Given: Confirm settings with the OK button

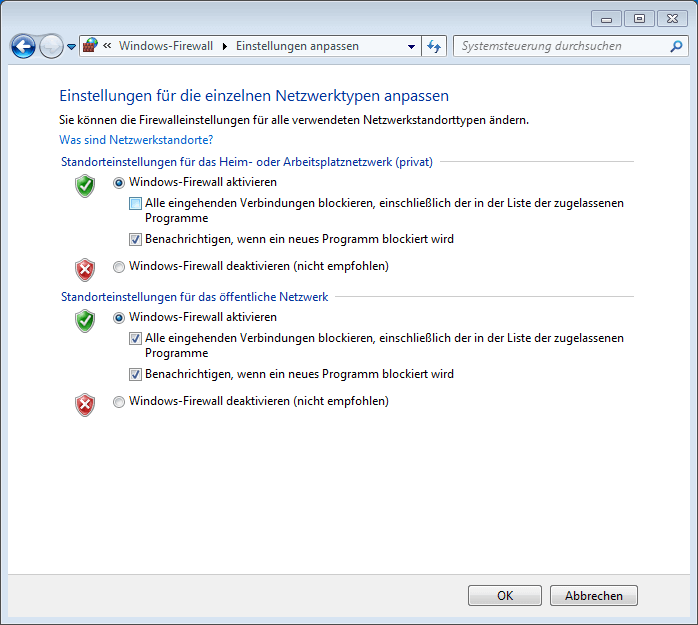Looking at the screenshot, I should coord(505,596).
